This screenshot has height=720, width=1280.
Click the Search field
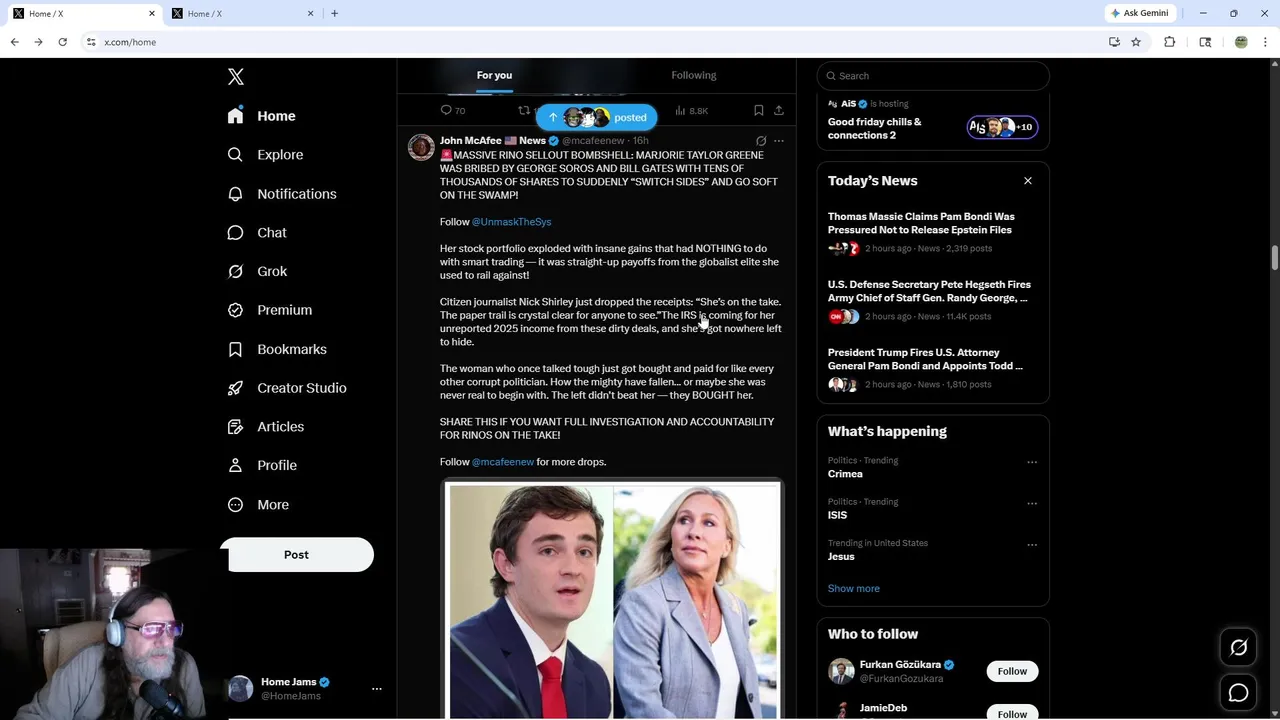(933, 76)
